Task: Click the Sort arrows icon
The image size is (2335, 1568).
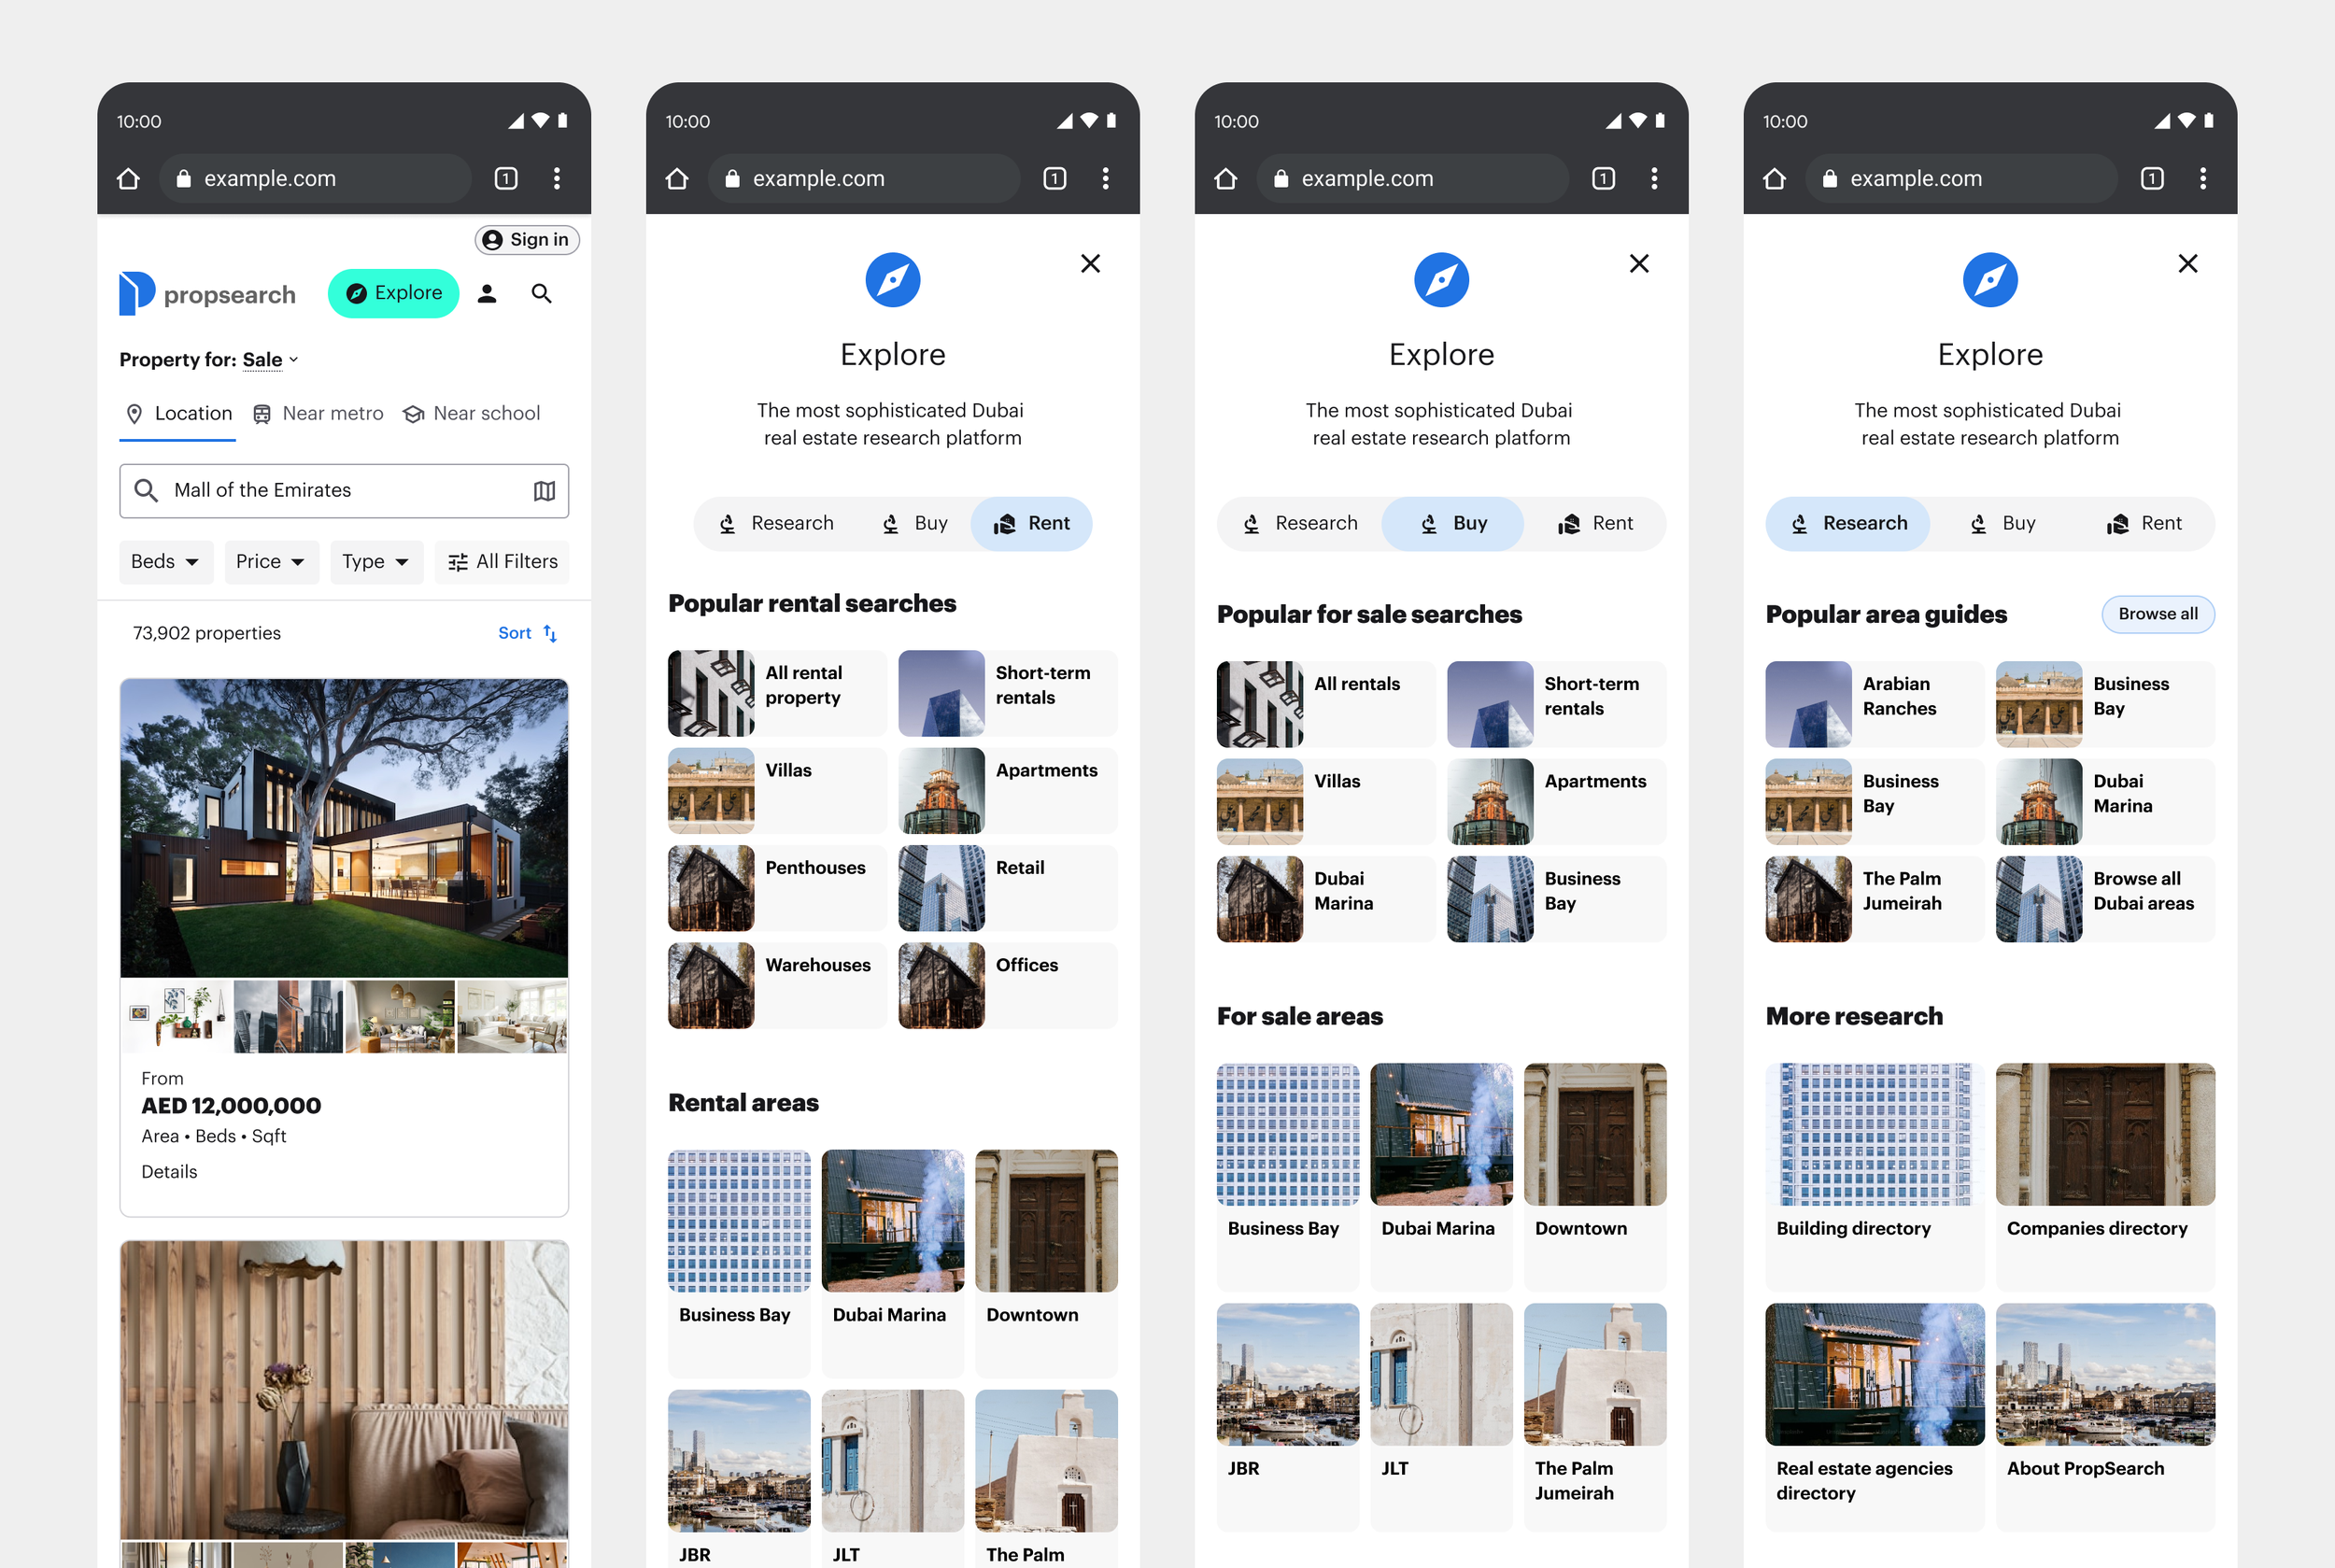Action: [x=550, y=633]
